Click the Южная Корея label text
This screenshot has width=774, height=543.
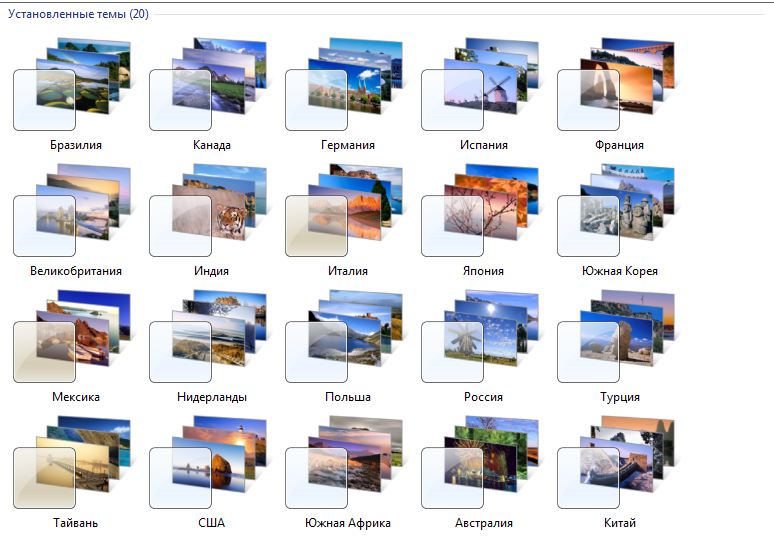620,271
